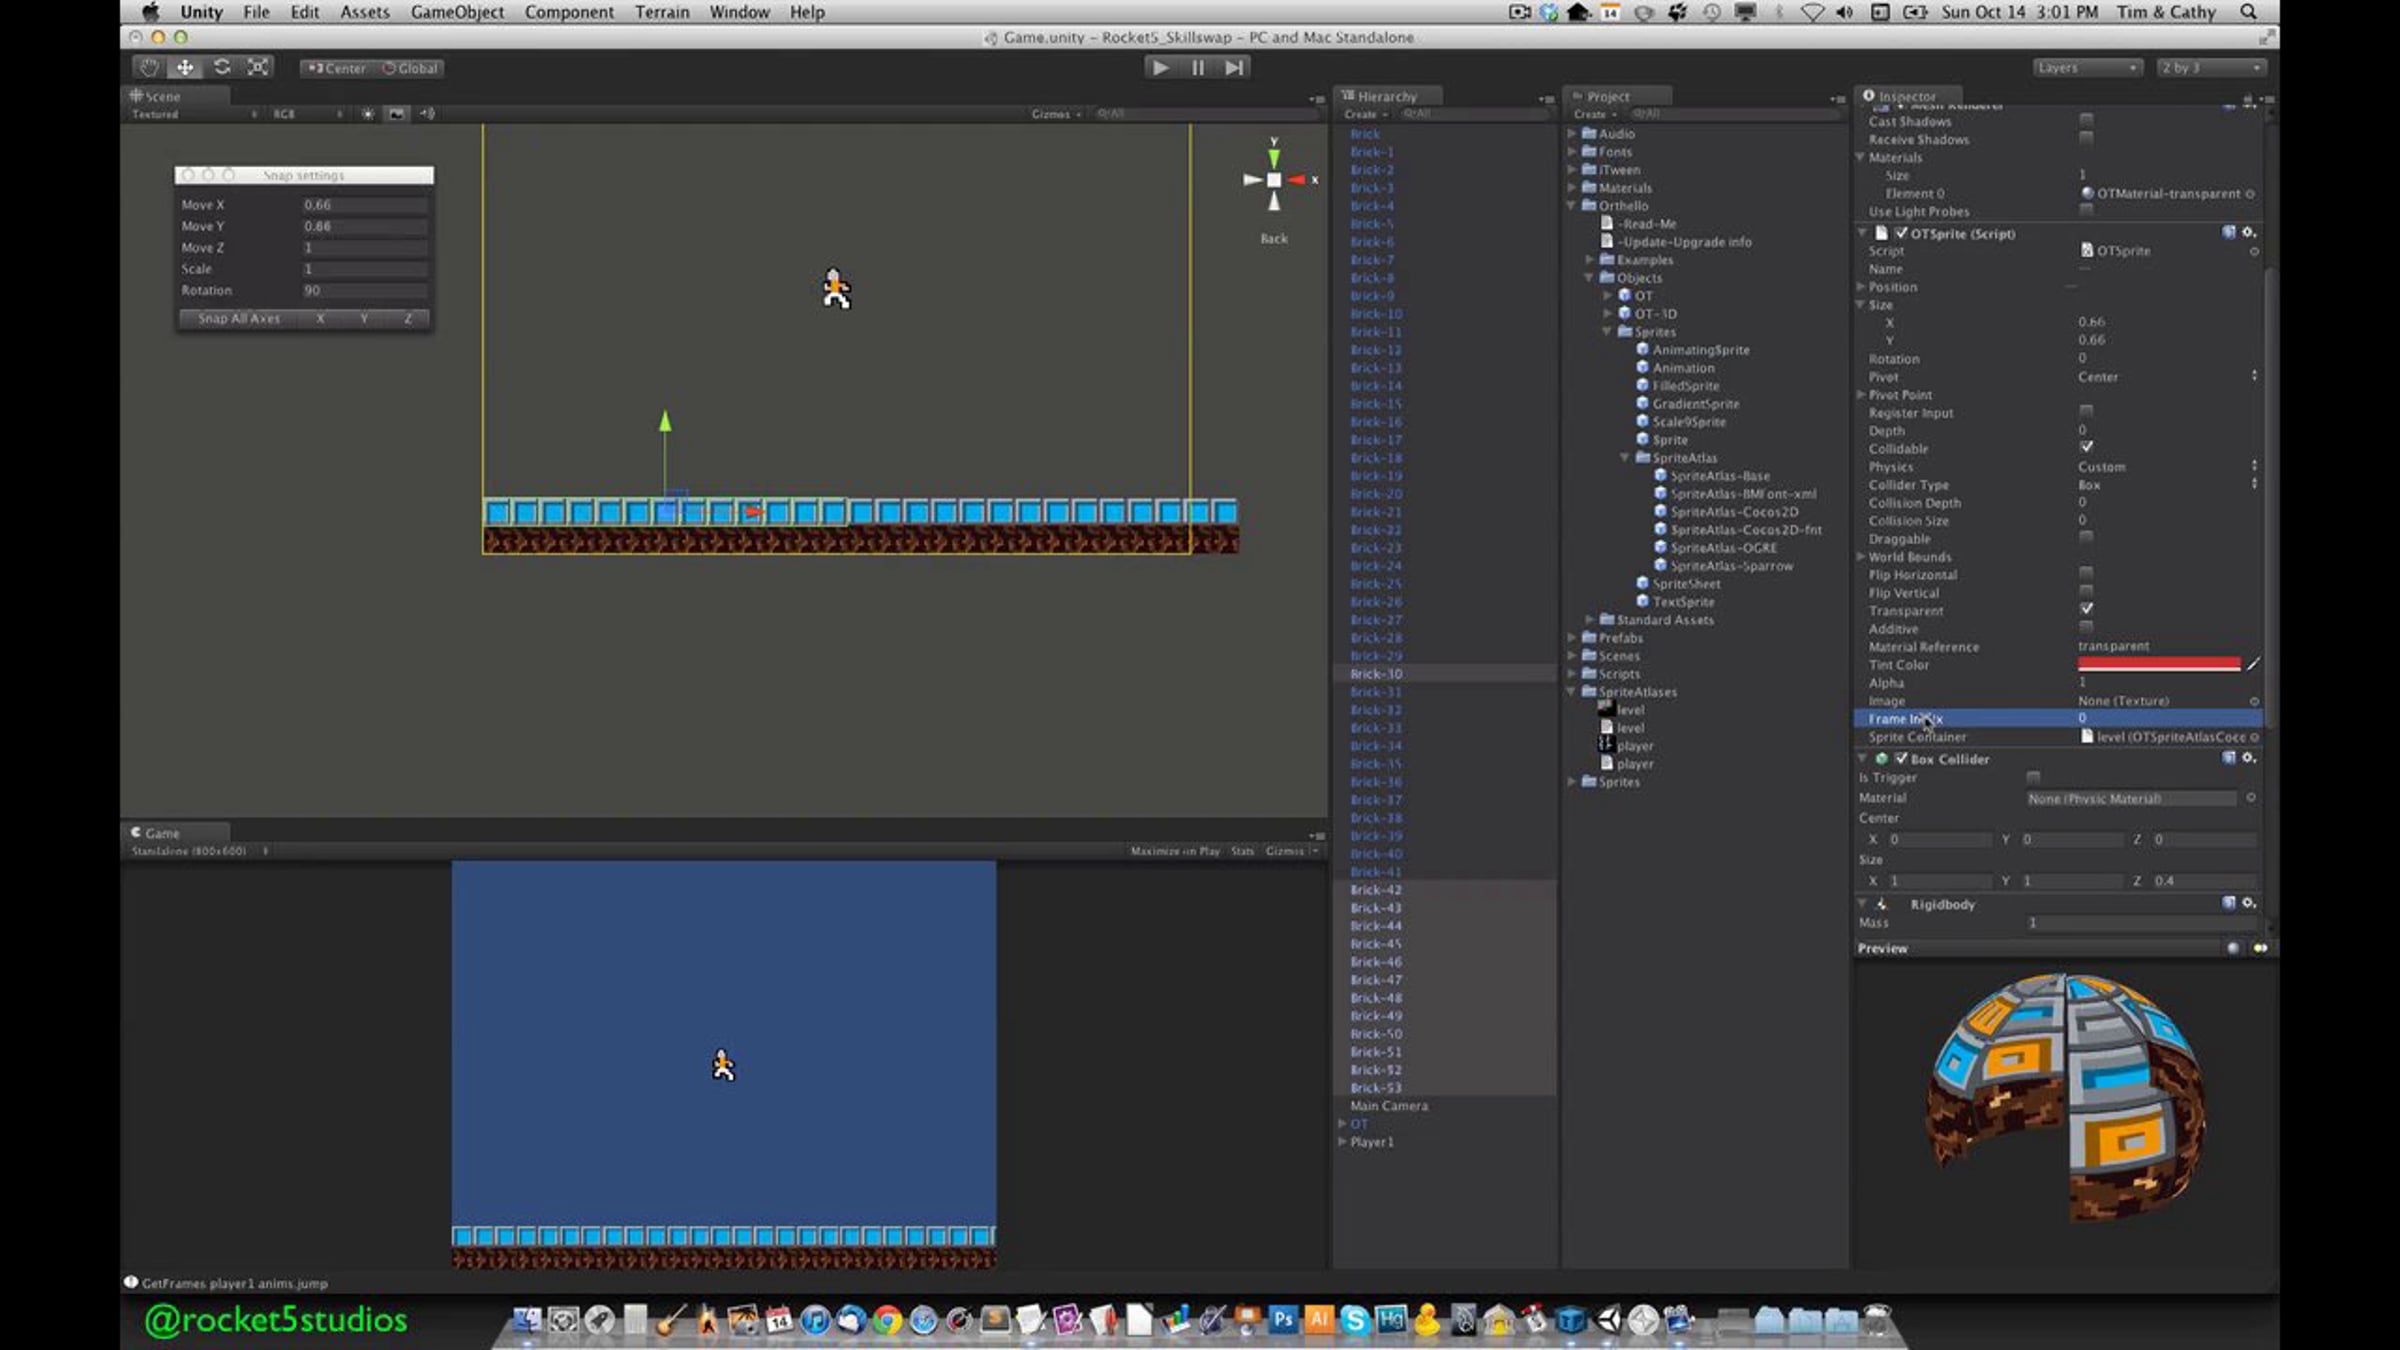Select the Move tool in toolbar
Viewport: 2400px width, 1350px height.
[185, 67]
